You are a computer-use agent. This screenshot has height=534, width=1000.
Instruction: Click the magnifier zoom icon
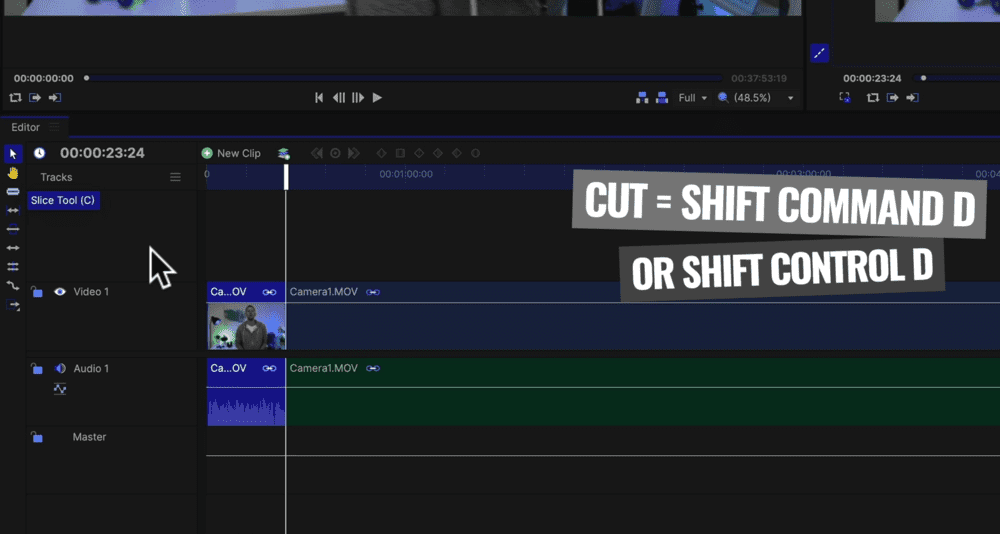point(723,98)
